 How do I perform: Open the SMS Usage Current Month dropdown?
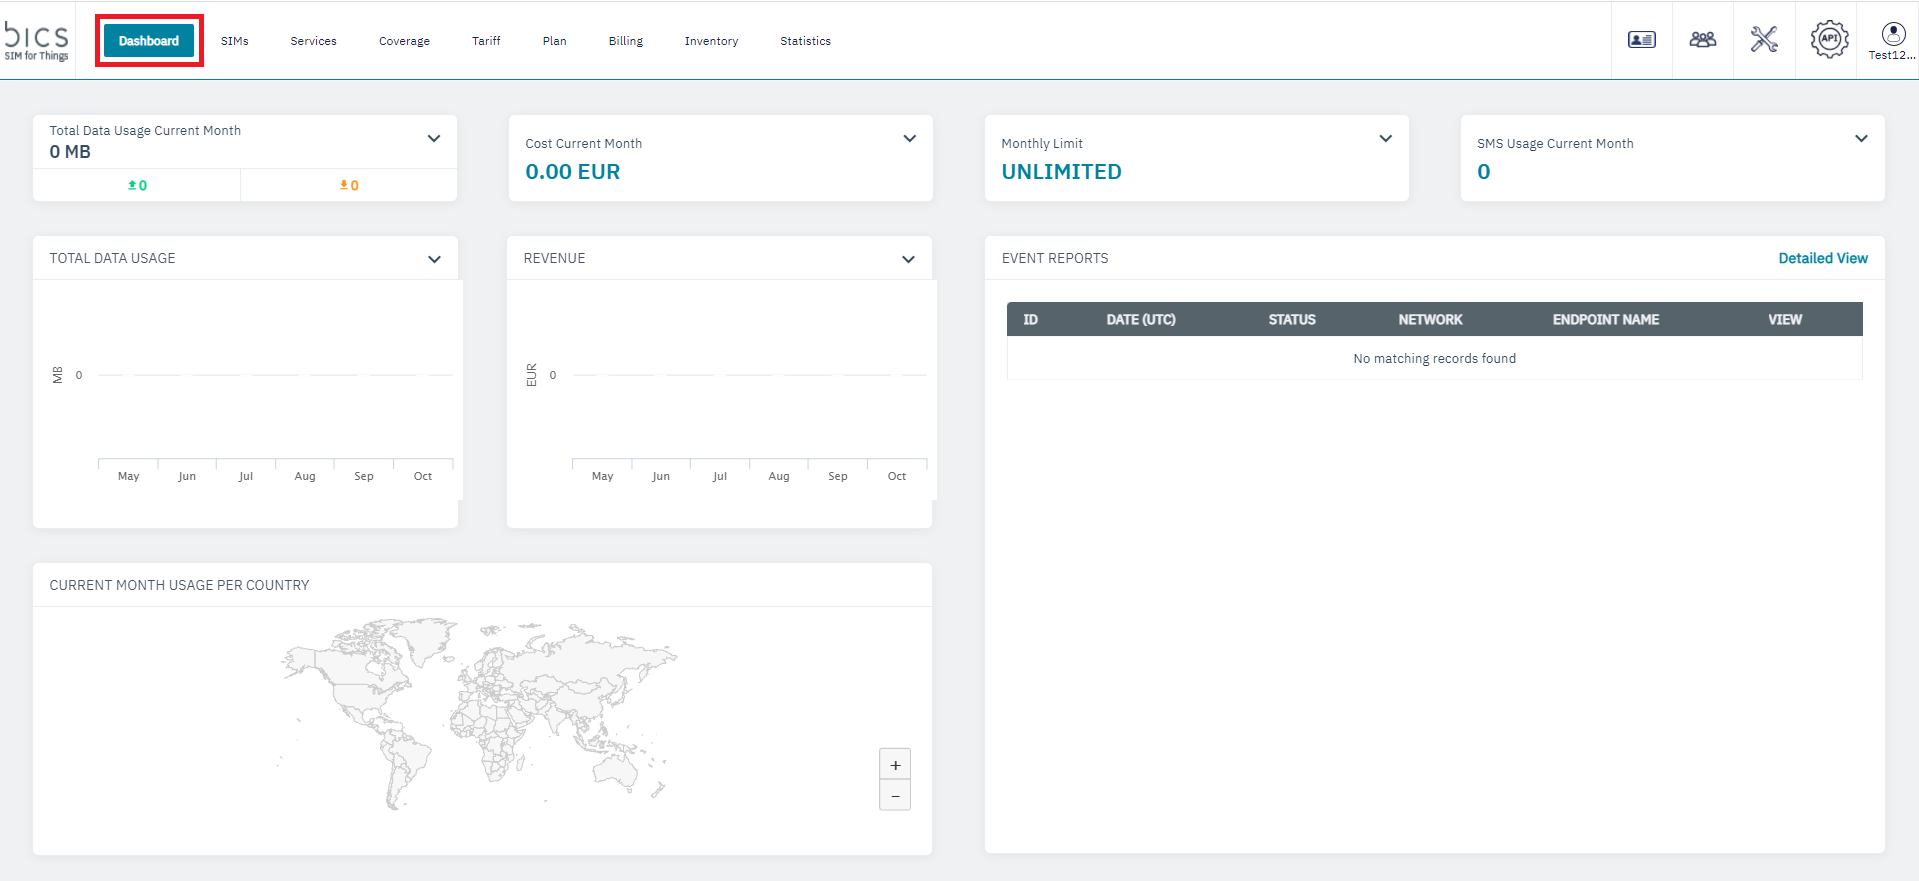point(1861,139)
